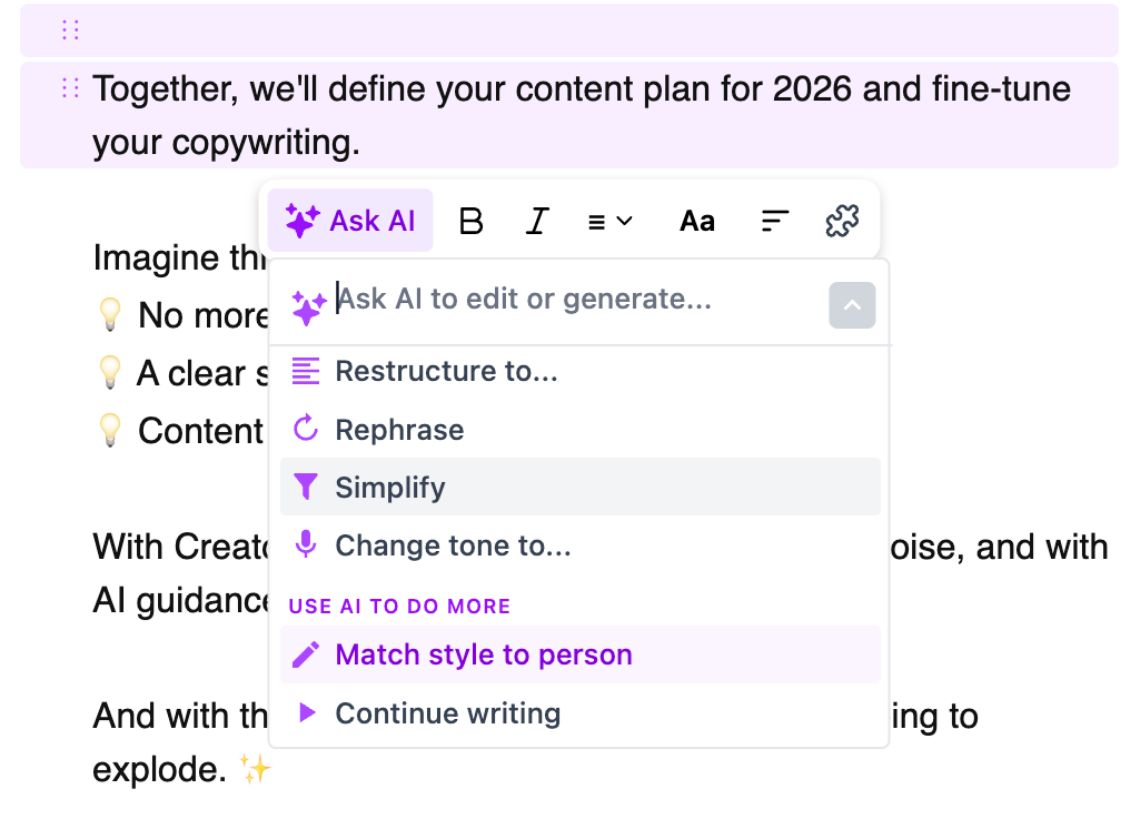Image resolution: width=1143 pixels, height=826 pixels.
Task: Click the pencil icon beside Match style
Action: (x=306, y=655)
